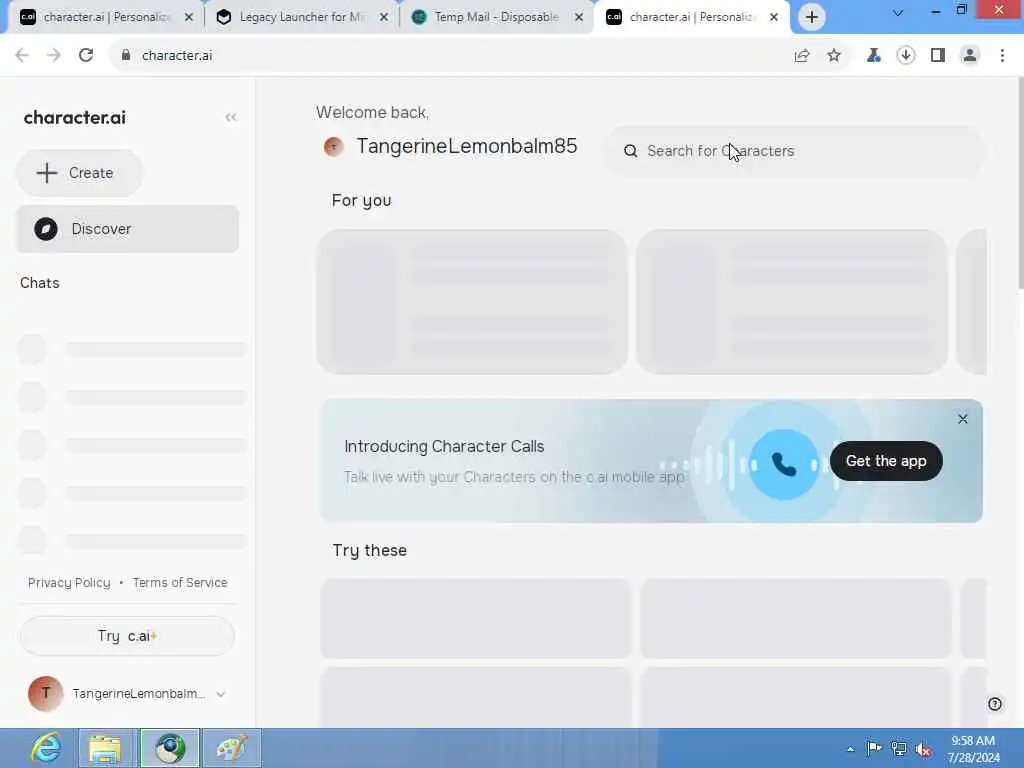The width and height of the screenshot is (1024, 768).
Task: Switch to the first character.ai tab
Action: [x=104, y=17]
